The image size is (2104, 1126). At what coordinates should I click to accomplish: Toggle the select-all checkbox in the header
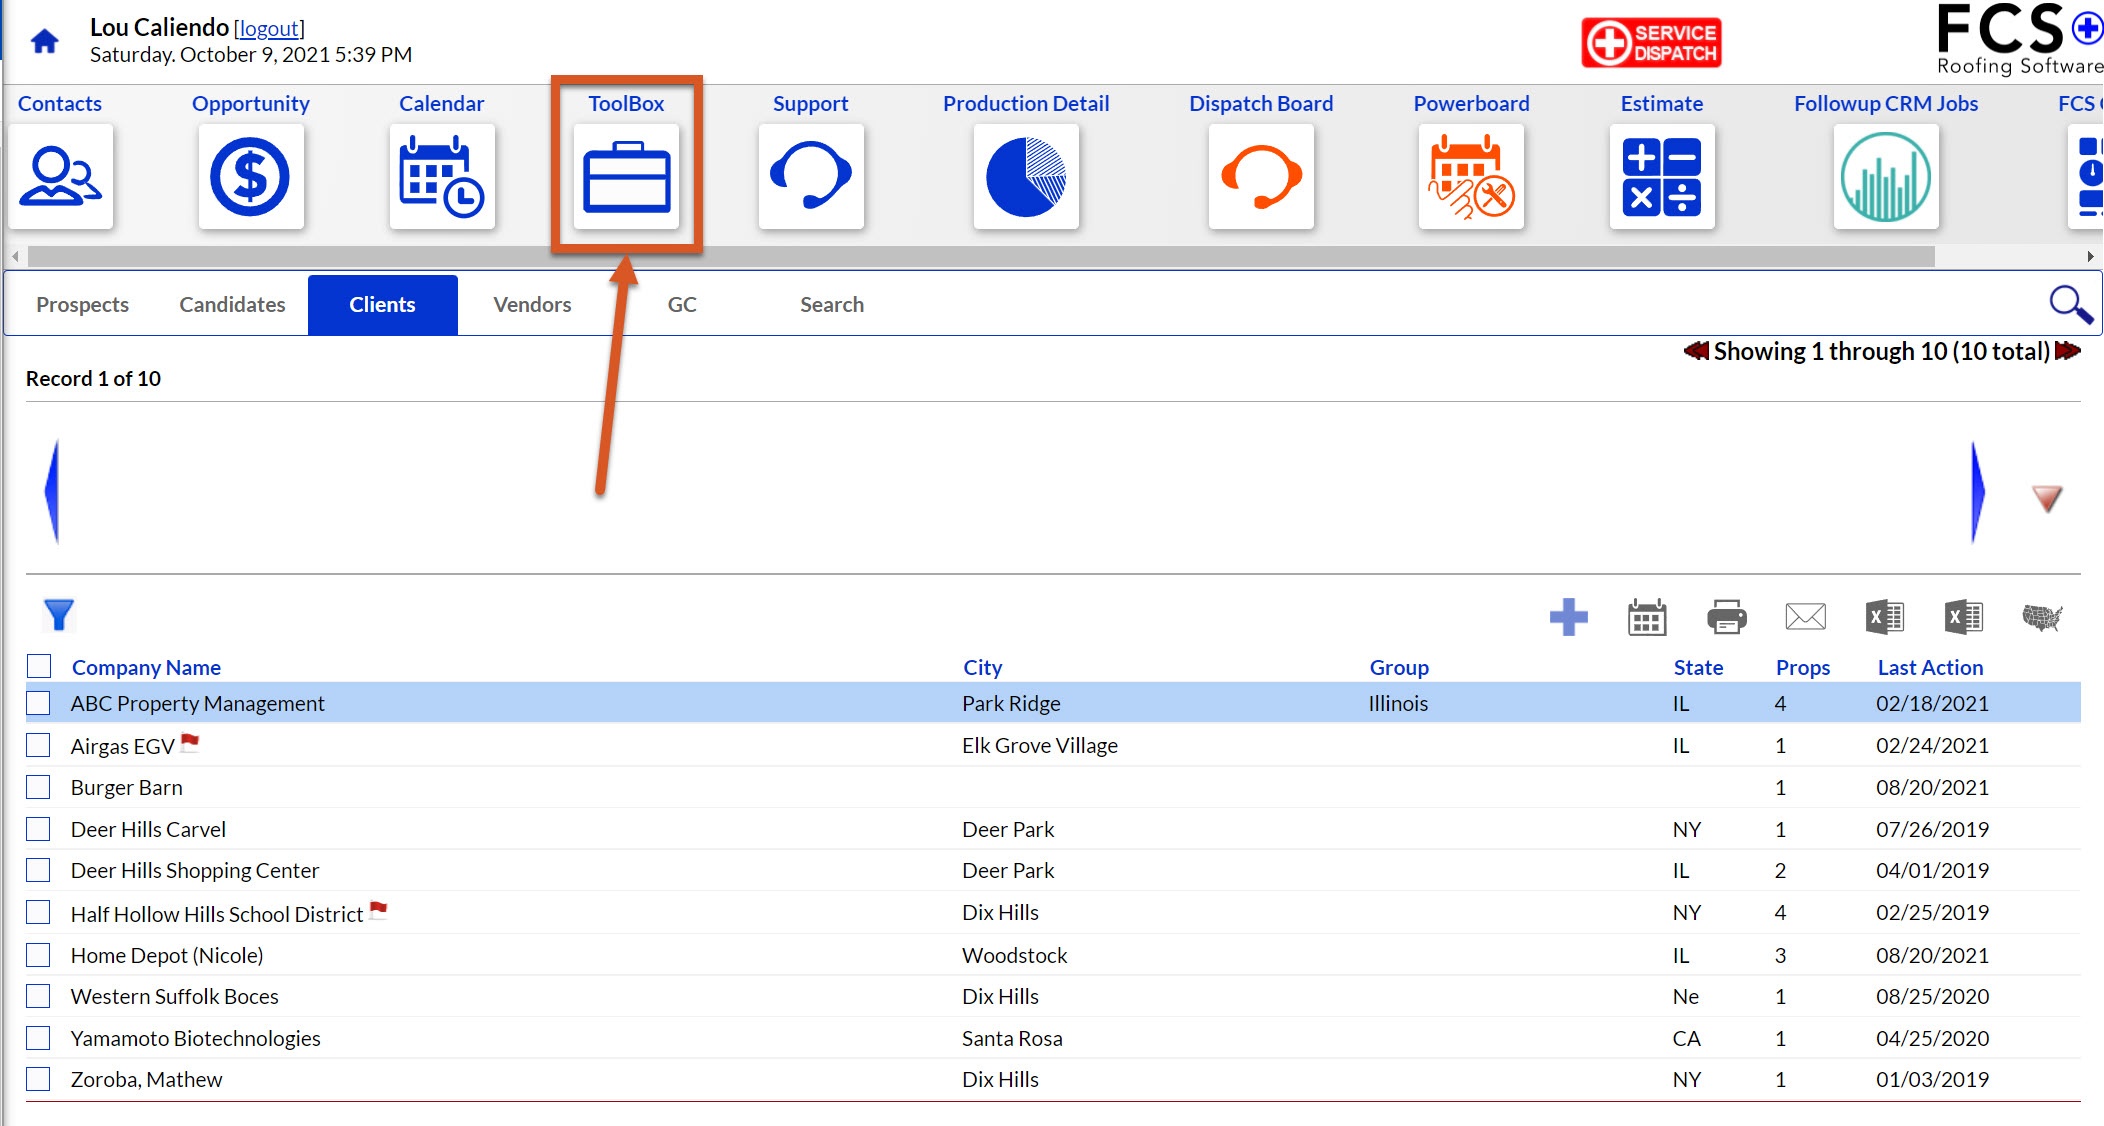[38, 665]
